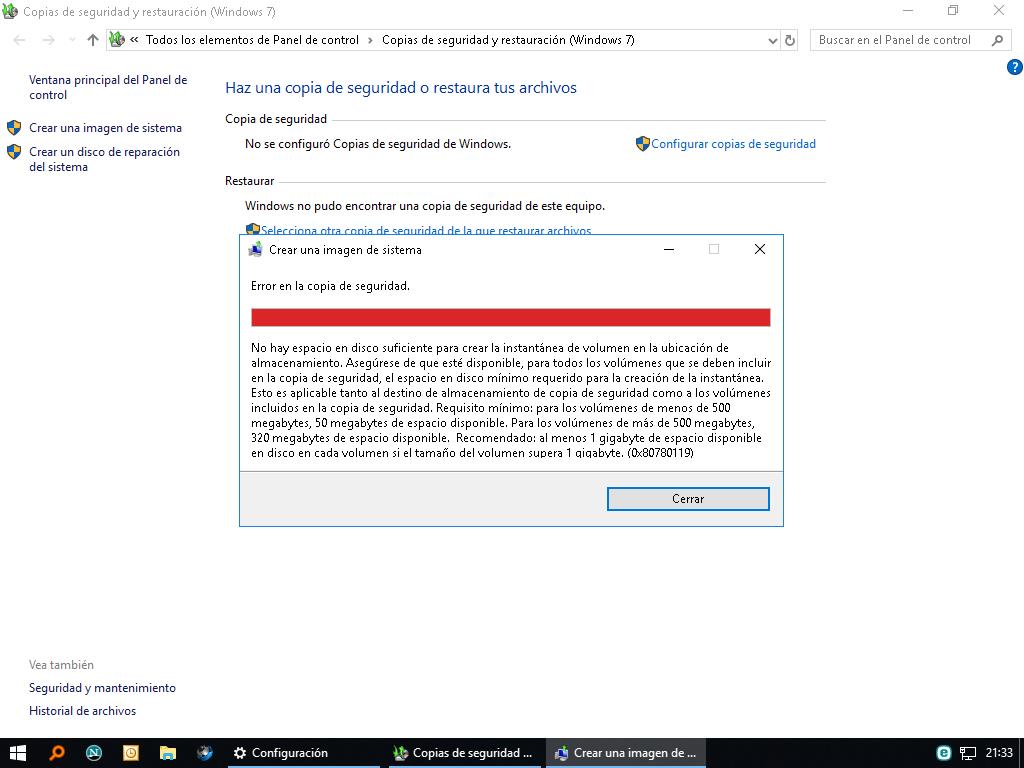Click Configurar copias de seguridad link
1024x768 pixels.
[x=733, y=144]
